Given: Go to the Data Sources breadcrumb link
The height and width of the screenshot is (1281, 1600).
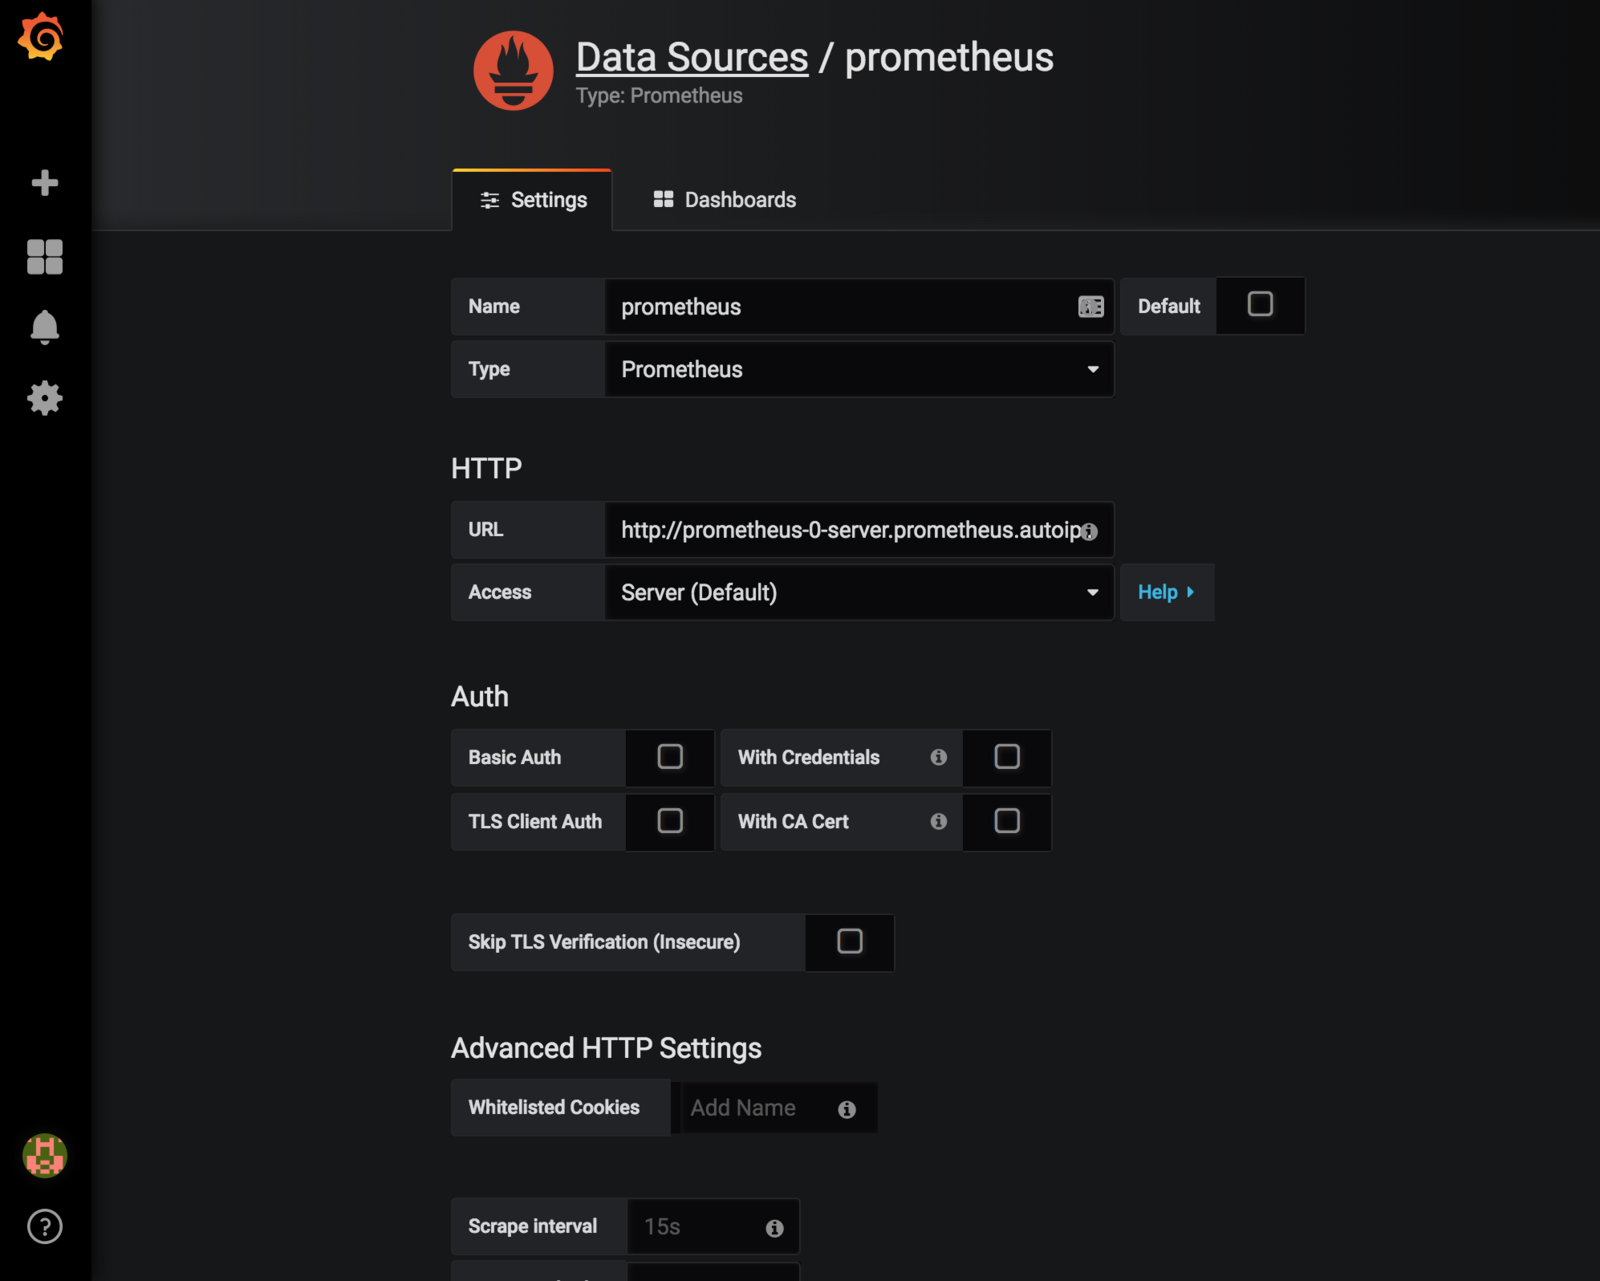Looking at the screenshot, I should (x=692, y=57).
